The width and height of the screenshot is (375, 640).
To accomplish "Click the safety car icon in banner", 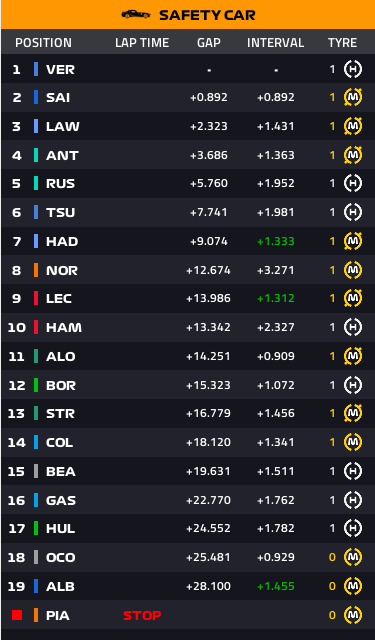I will [136, 15].
